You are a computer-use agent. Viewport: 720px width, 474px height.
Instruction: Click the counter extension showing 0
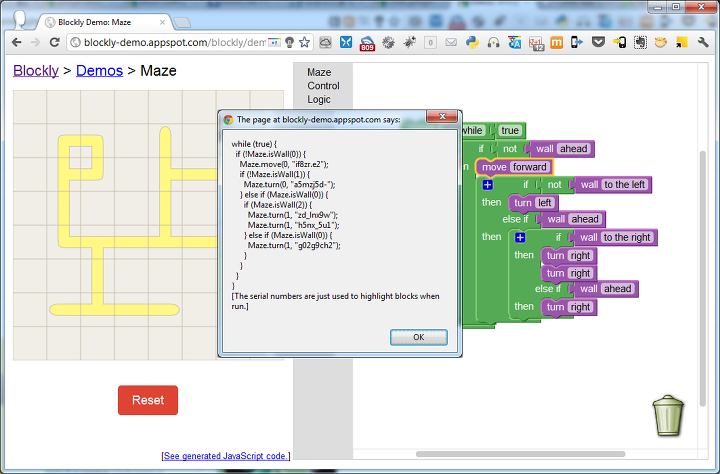pos(430,43)
